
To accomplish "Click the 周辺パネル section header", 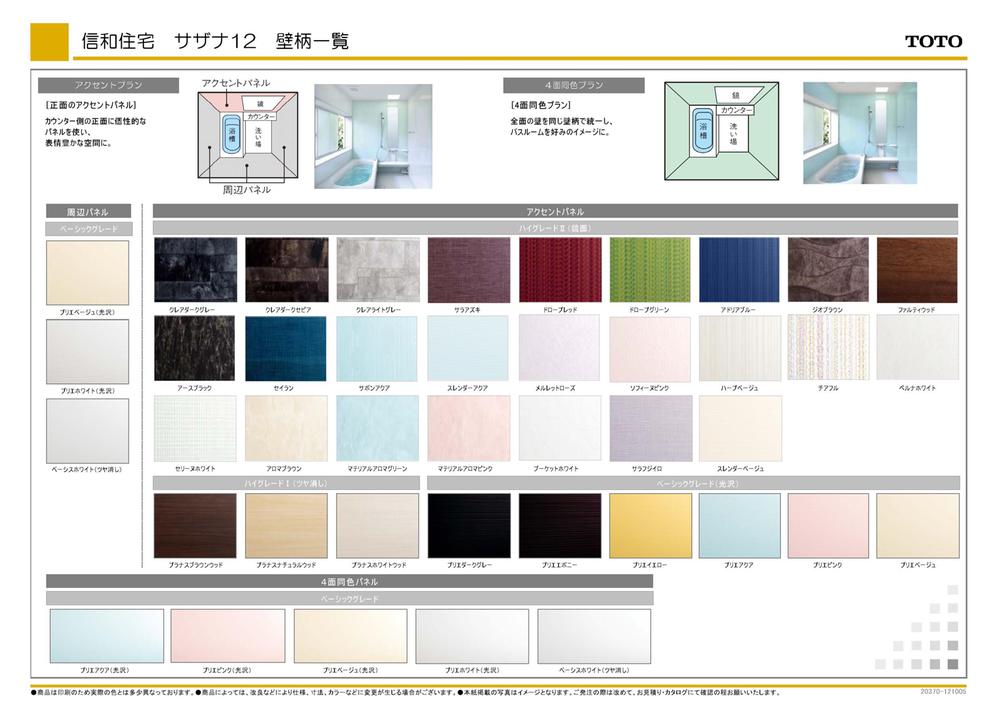I will click(x=87, y=212).
